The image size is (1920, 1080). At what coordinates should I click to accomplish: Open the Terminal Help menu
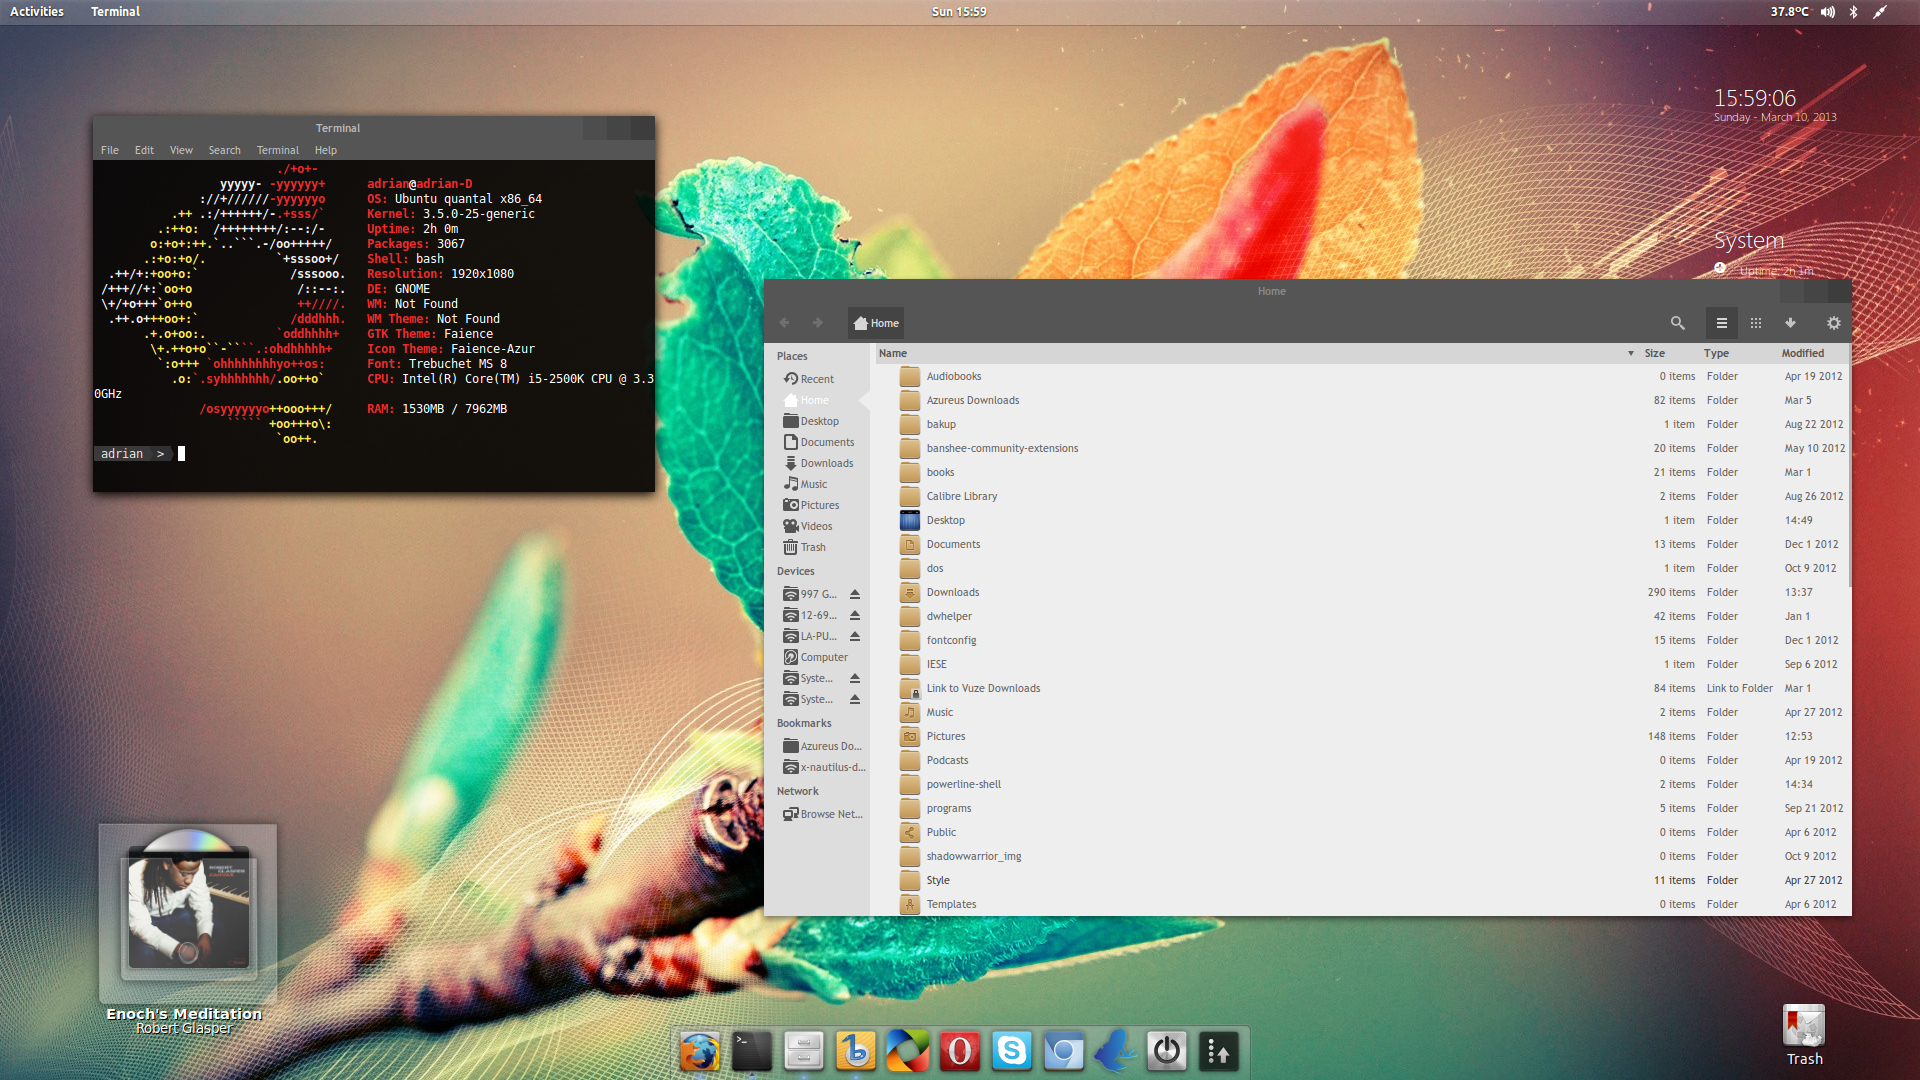(x=326, y=150)
